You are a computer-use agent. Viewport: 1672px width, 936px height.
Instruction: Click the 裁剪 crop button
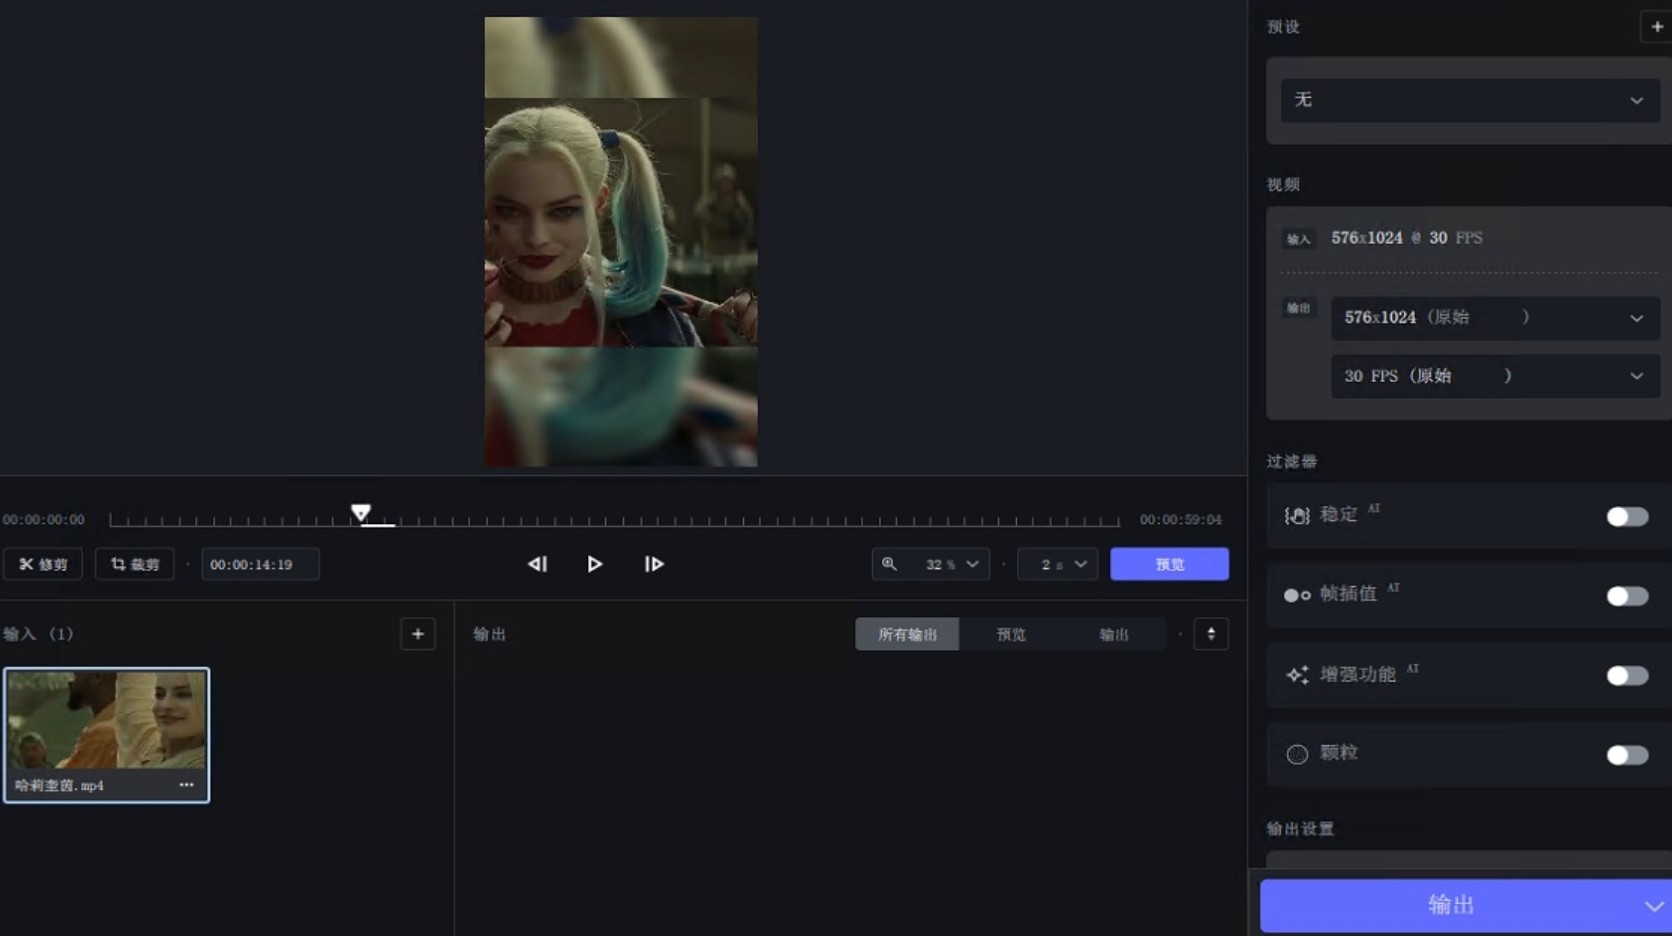(x=135, y=564)
